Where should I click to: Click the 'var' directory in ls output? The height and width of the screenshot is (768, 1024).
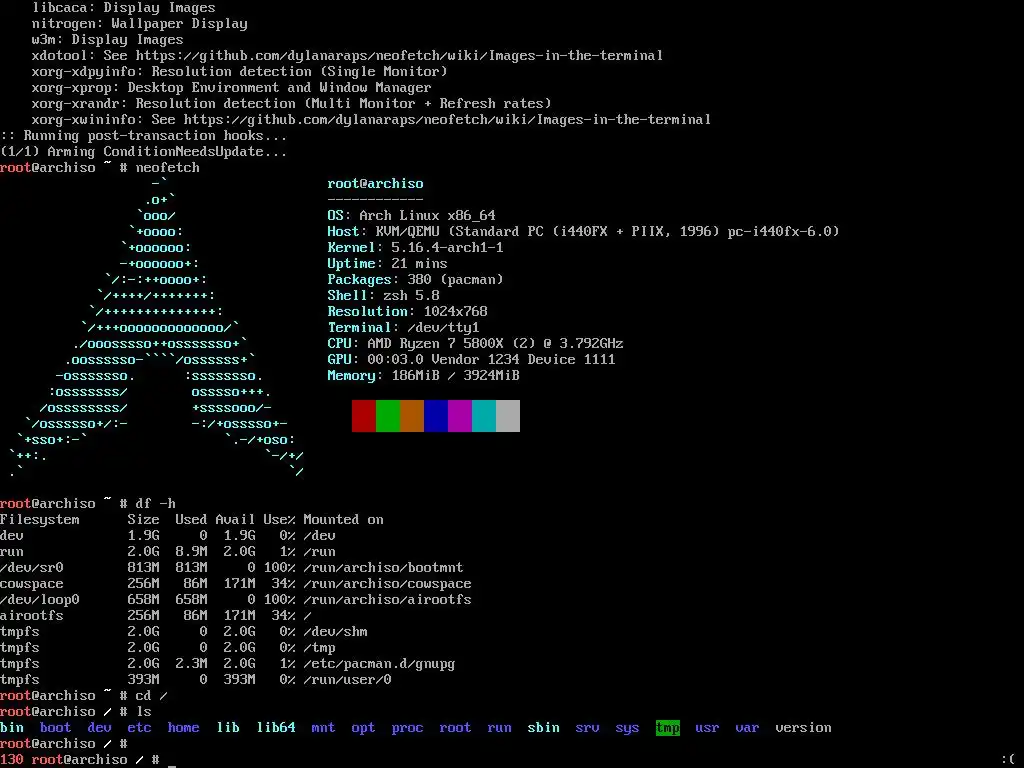pyautogui.click(x=747, y=728)
